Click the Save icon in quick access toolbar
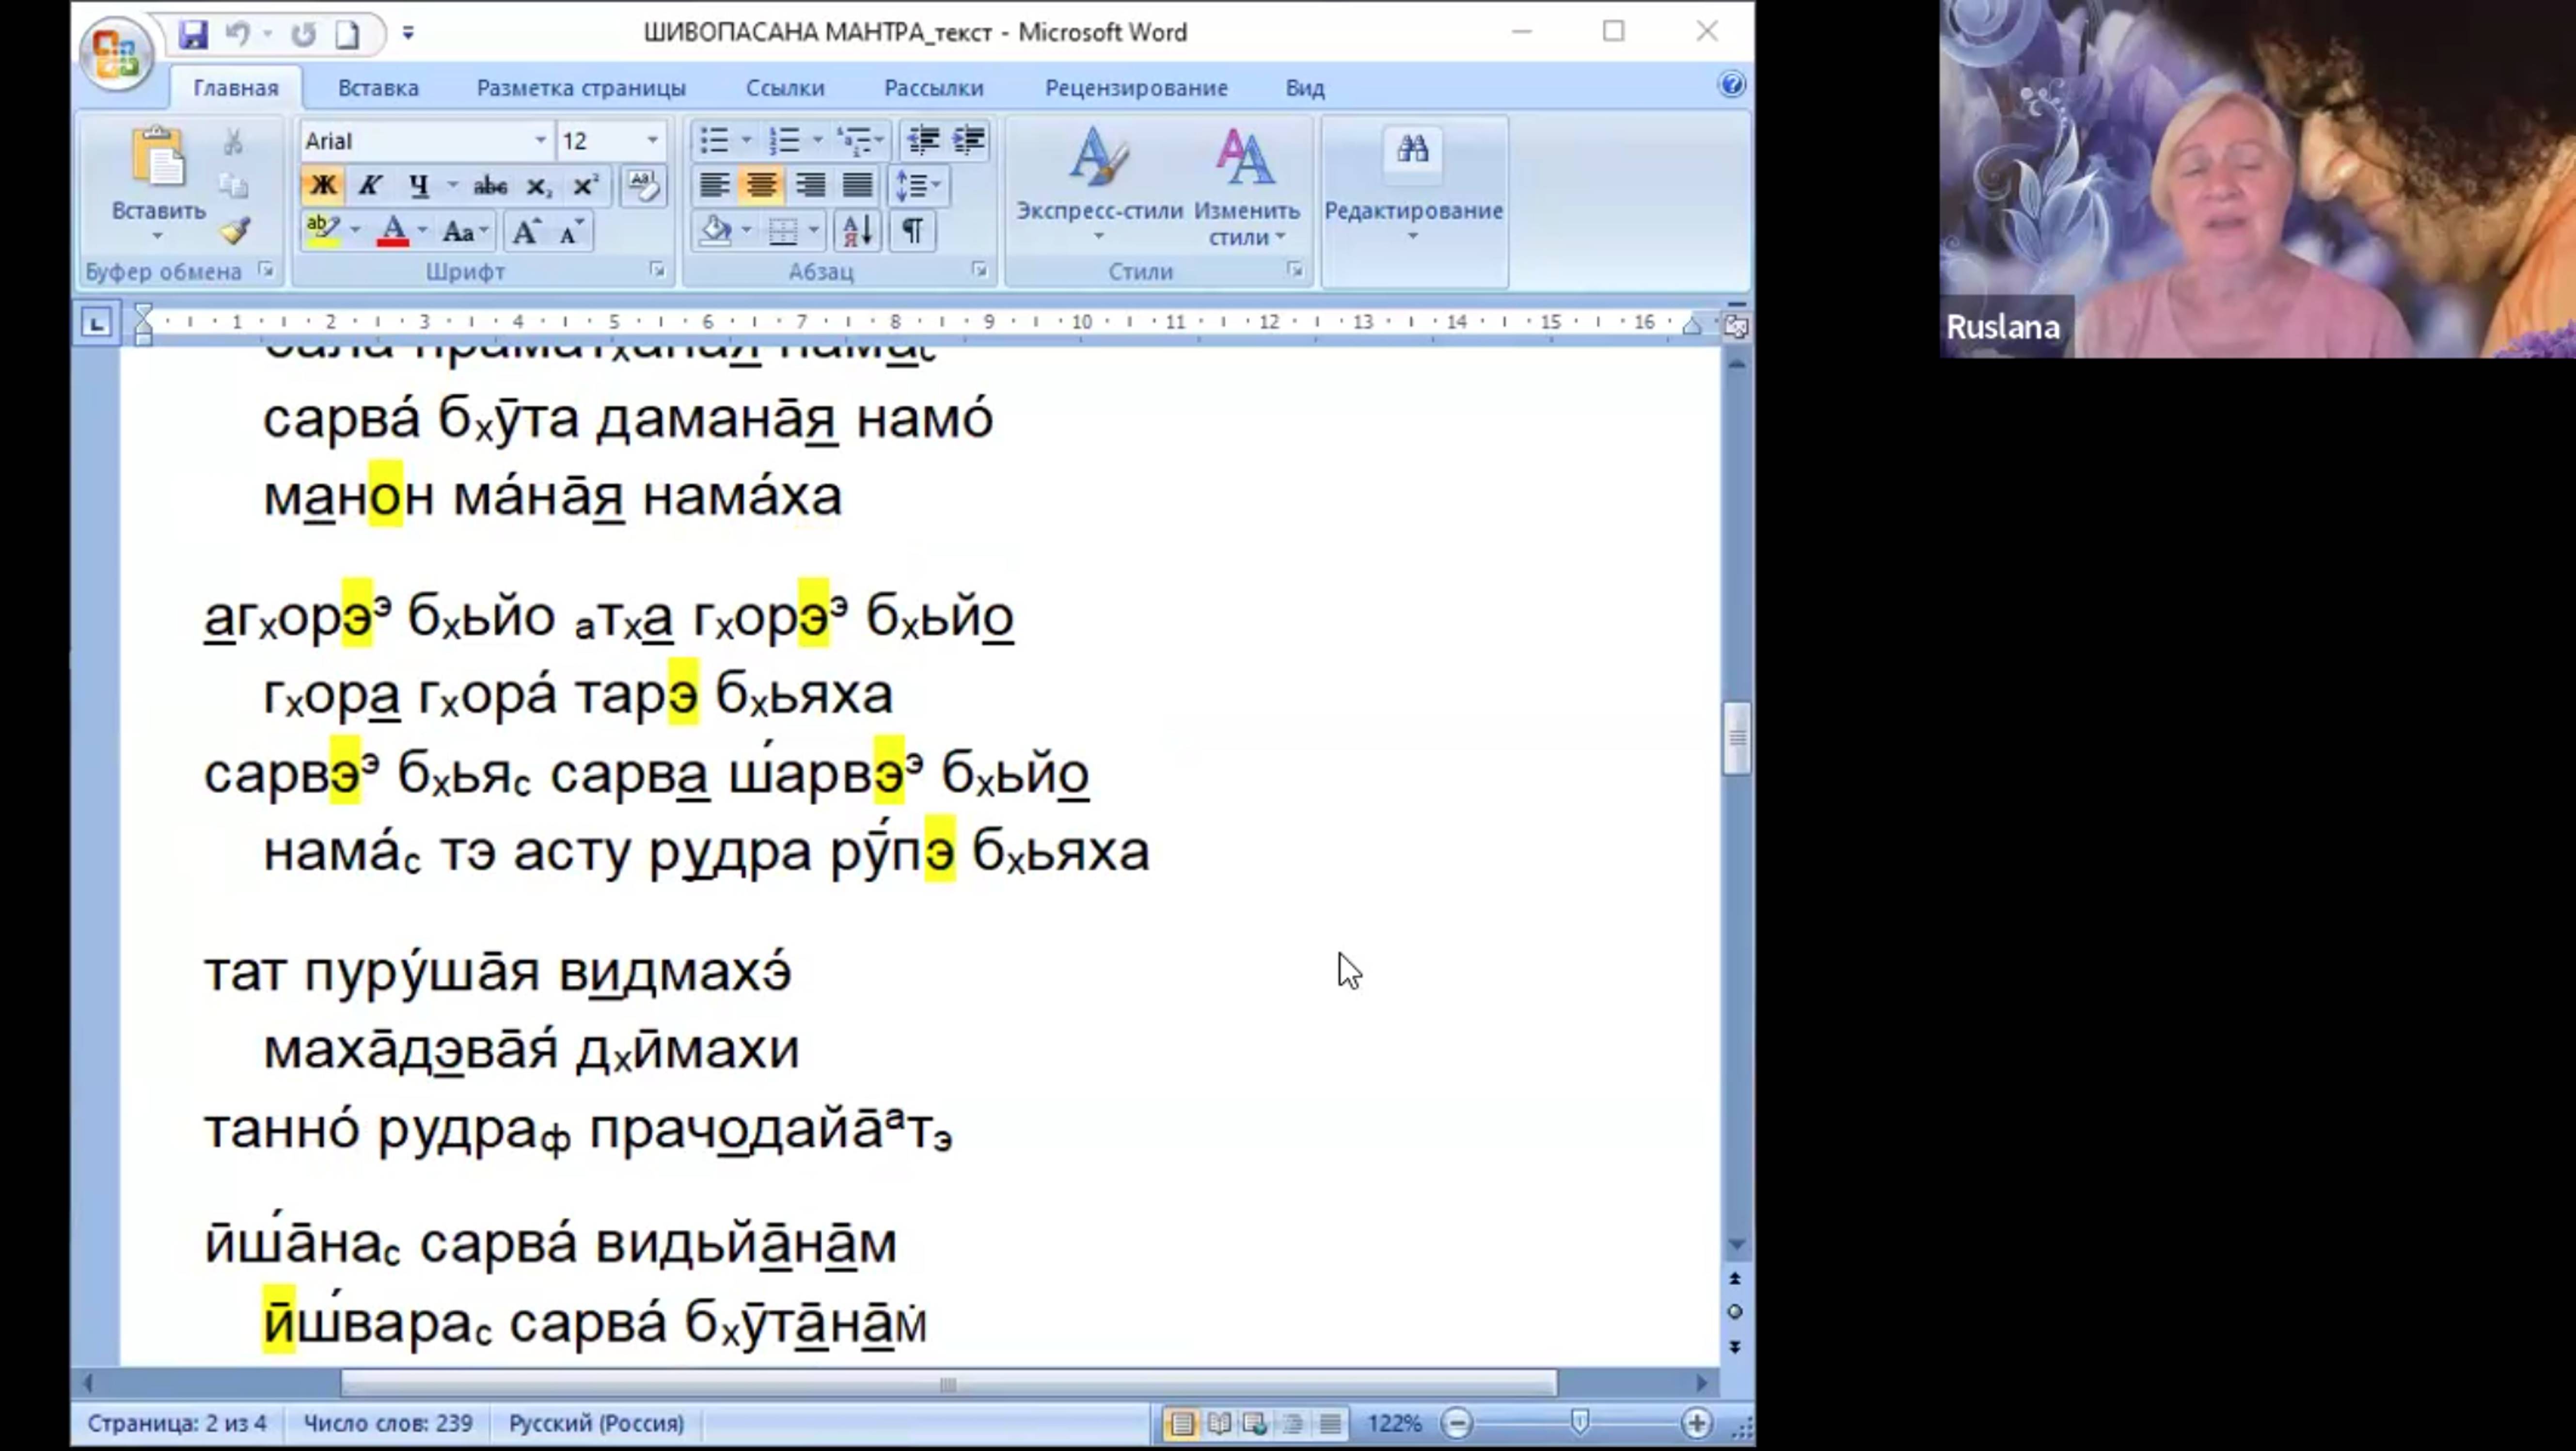 pyautogui.click(x=193, y=34)
